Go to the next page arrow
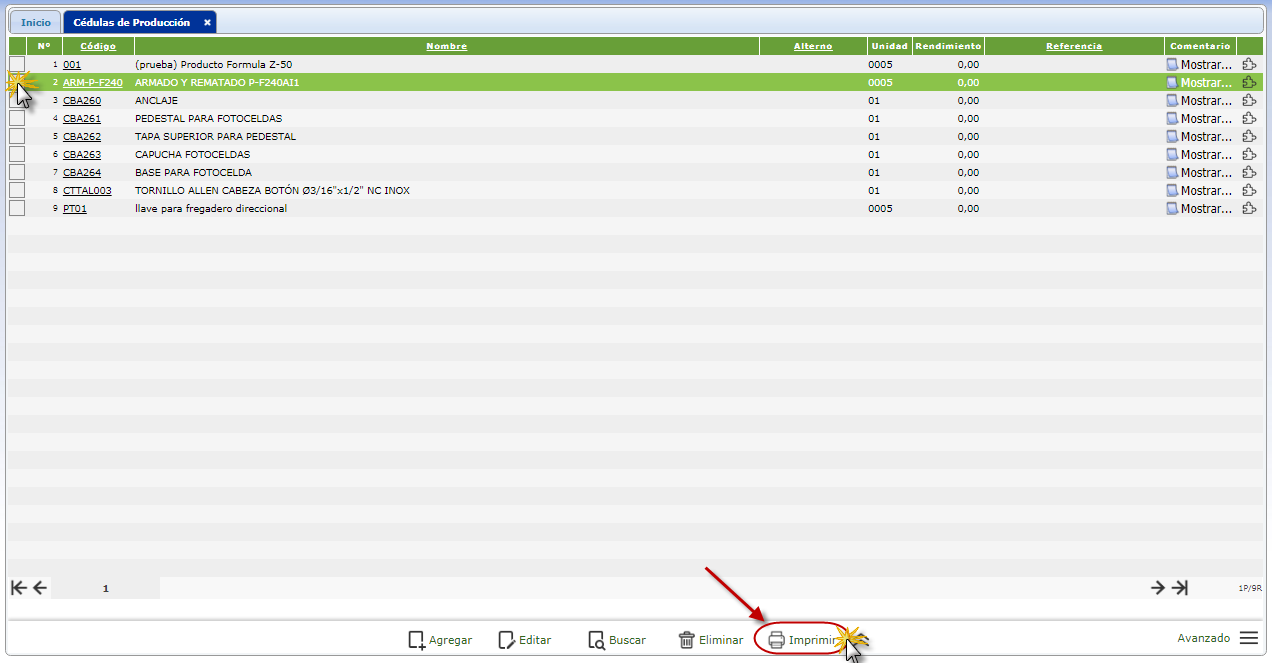Screen dimensions: 1272x663 [1158, 588]
